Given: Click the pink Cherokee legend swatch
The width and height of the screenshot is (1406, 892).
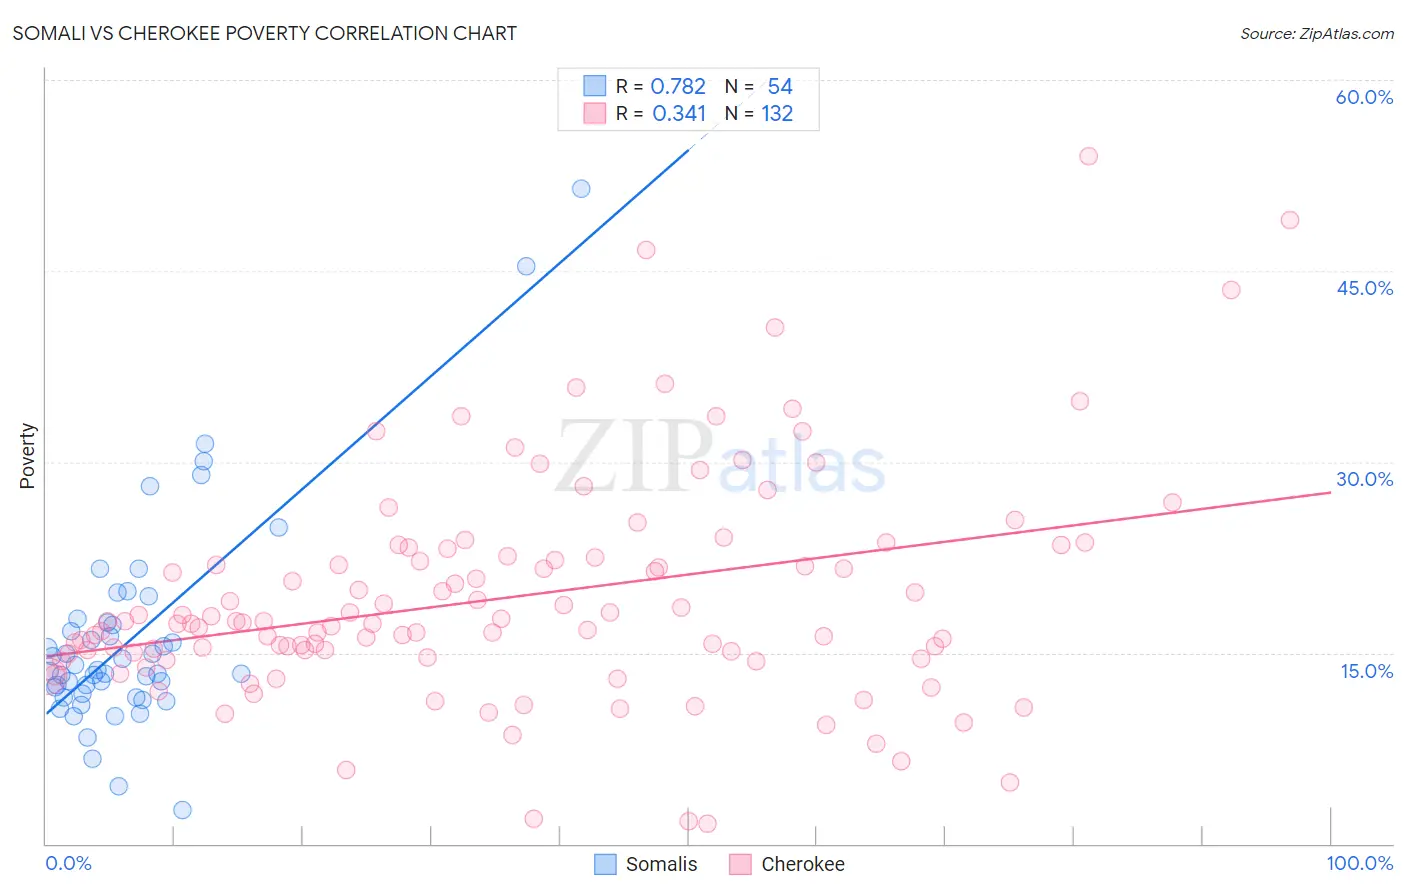Looking at the screenshot, I should [740, 864].
